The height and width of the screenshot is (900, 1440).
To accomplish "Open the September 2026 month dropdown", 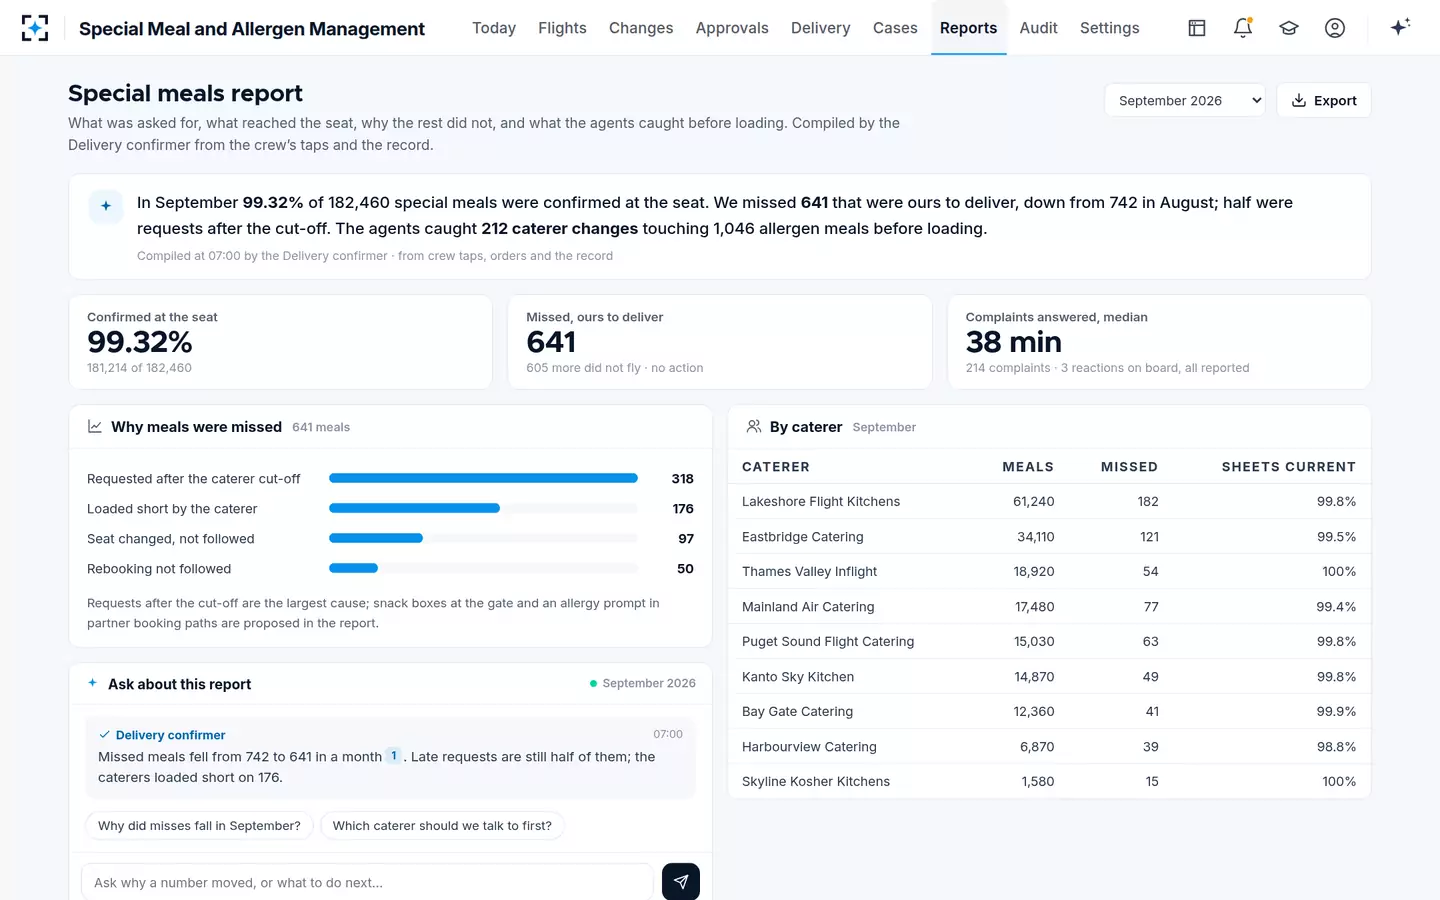I will (1185, 100).
